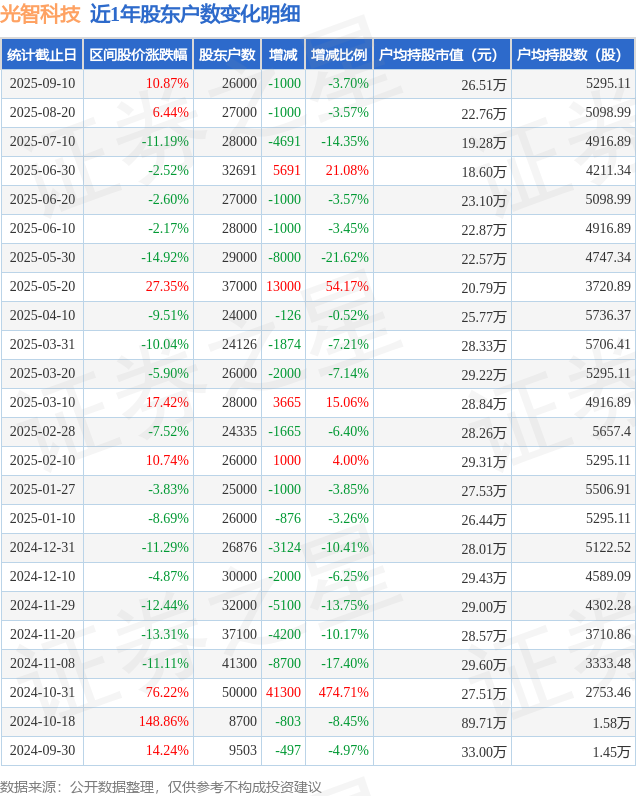This screenshot has width=636, height=796.
Task: Select the 2025-05-20 date cell
Action: pyautogui.click(x=42, y=286)
